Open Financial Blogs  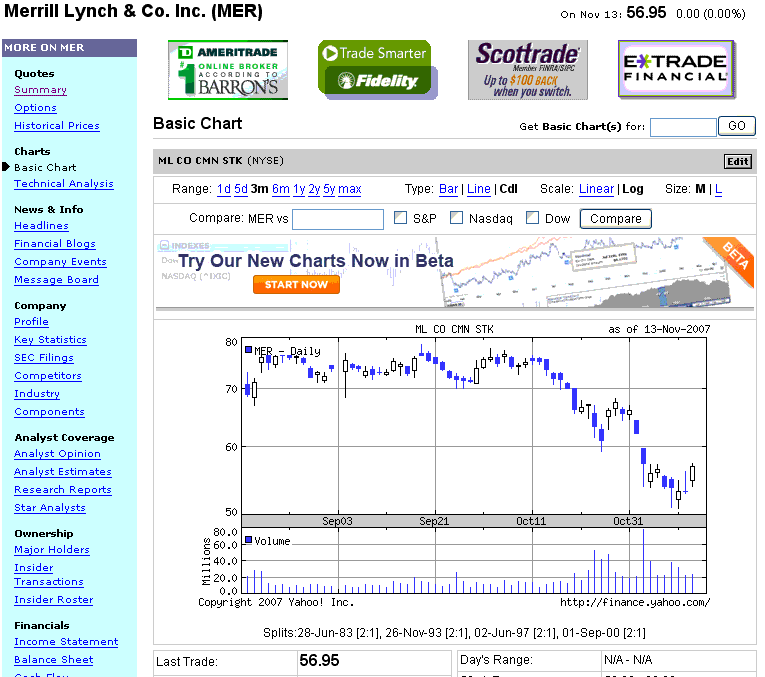[55, 244]
